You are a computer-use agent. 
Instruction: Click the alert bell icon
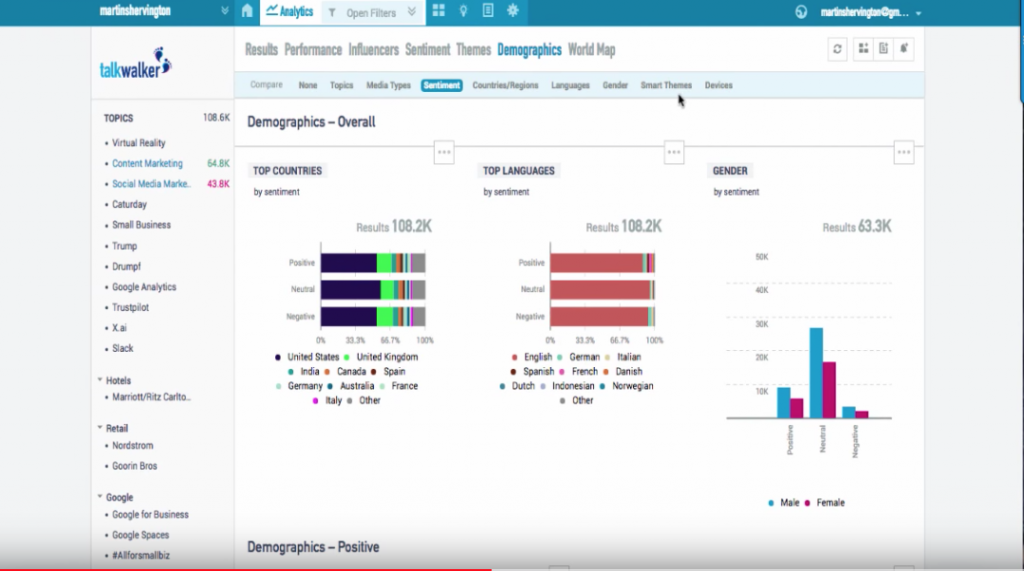coord(904,49)
